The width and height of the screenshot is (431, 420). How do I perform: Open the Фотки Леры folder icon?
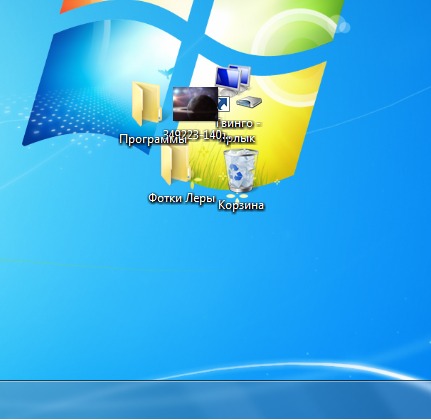176,165
